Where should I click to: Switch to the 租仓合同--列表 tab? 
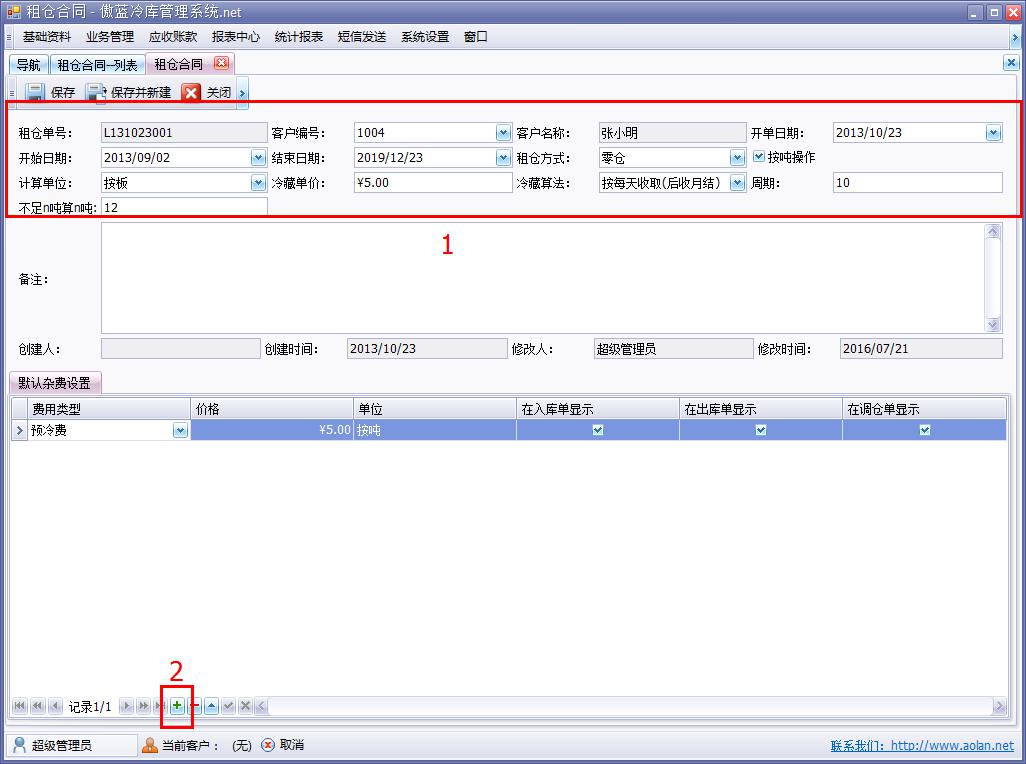[x=97, y=65]
